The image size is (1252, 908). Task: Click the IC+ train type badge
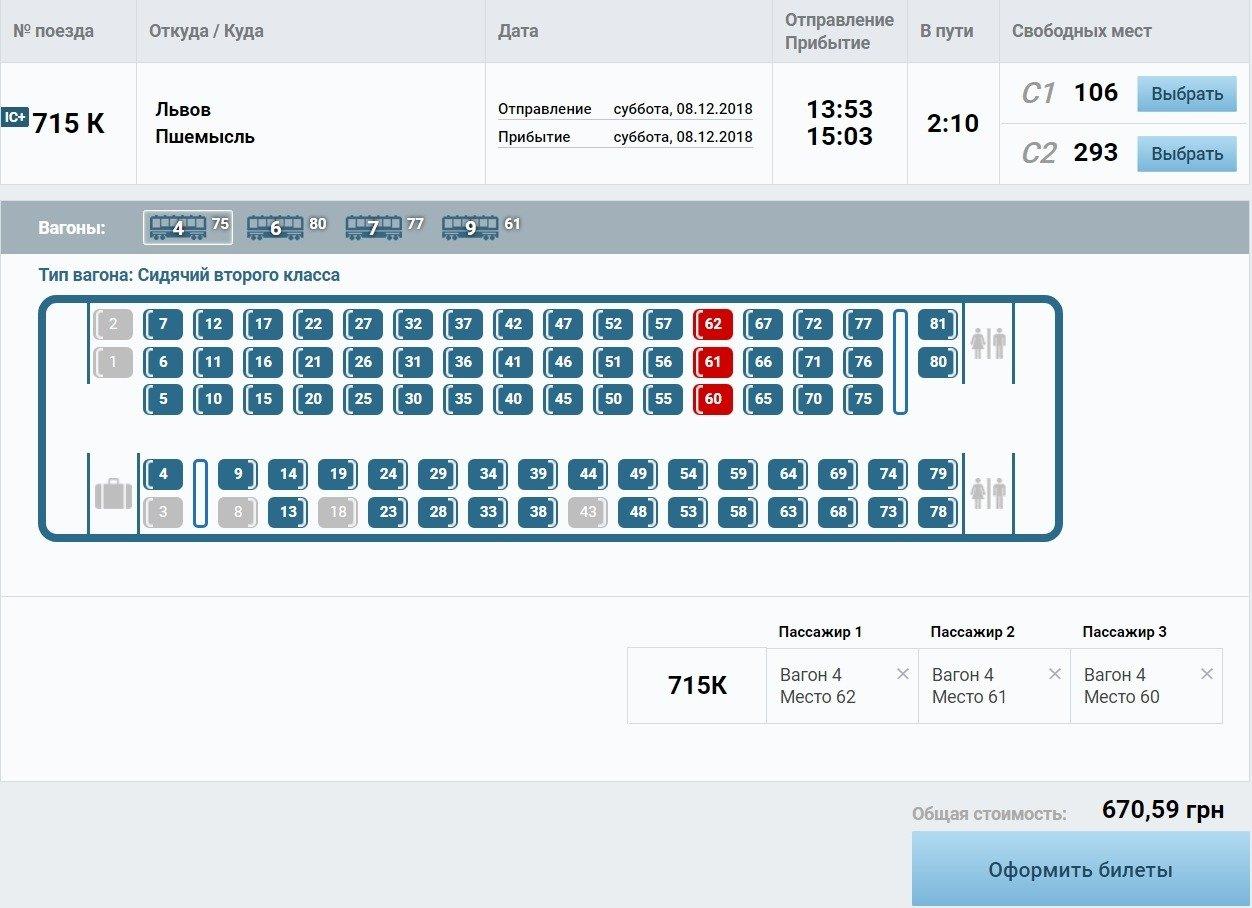[x=15, y=118]
